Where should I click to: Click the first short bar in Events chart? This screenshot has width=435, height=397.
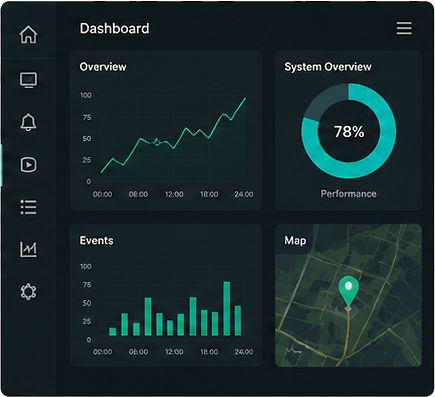113,331
